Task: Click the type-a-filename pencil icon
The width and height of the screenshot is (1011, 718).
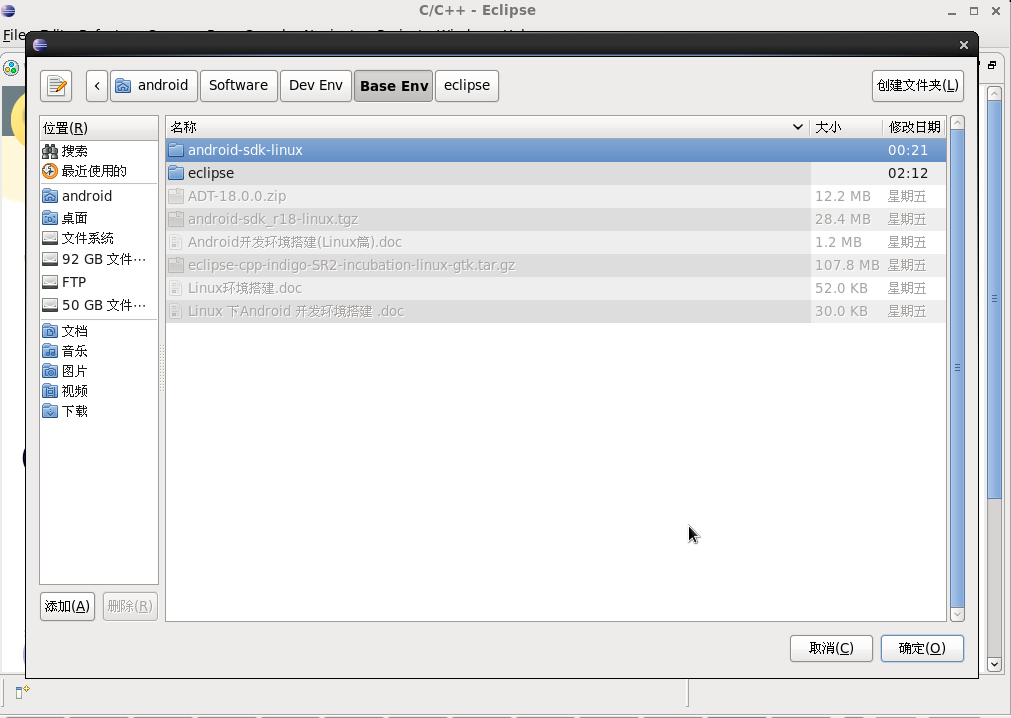Action: [x=55, y=85]
